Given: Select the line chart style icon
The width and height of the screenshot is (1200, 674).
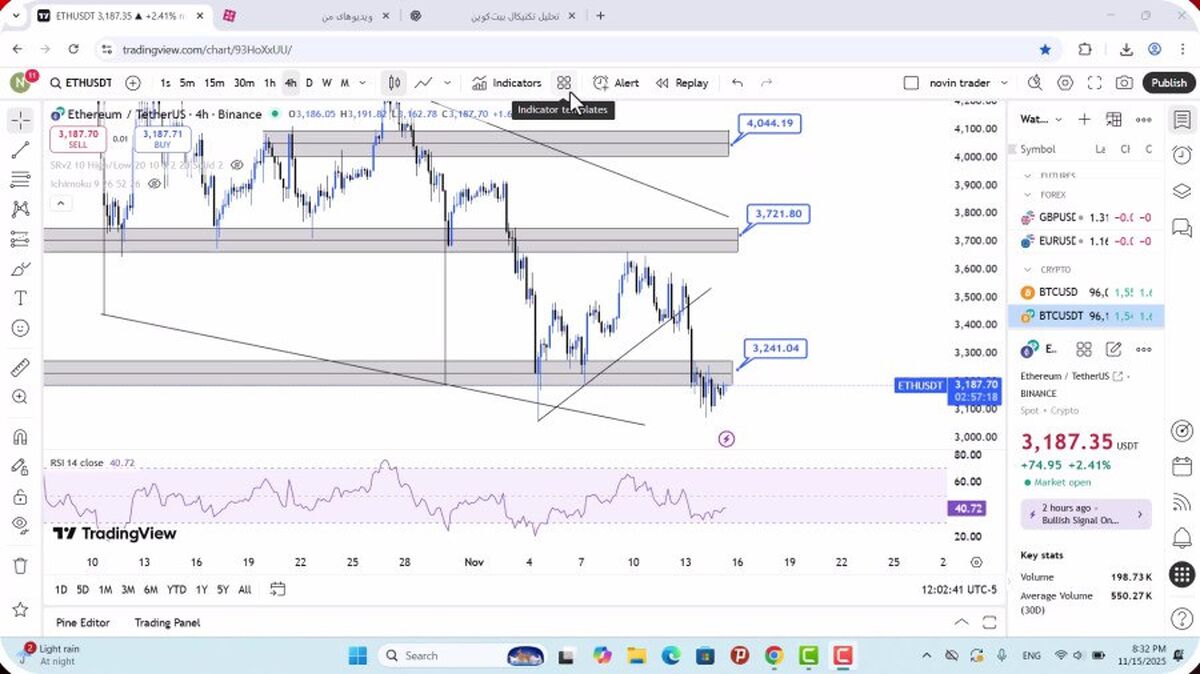Looking at the screenshot, I should click(x=424, y=83).
